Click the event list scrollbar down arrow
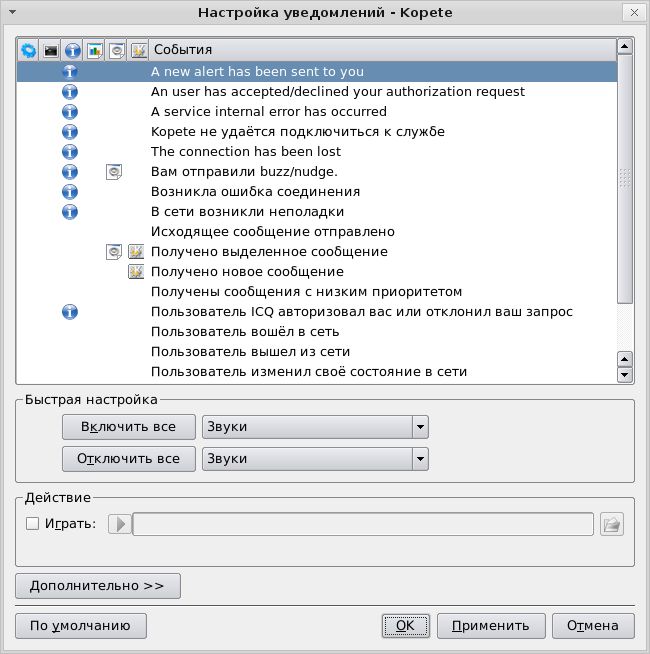650x654 pixels. [625, 375]
